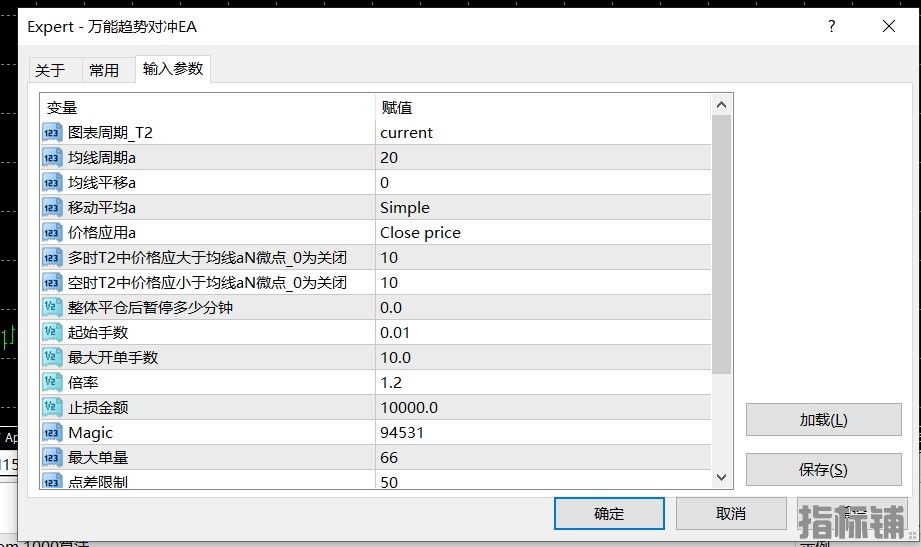This screenshot has height=547, width=921.
Task: Select the icon beside 均线平移a row
Action: (53, 183)
